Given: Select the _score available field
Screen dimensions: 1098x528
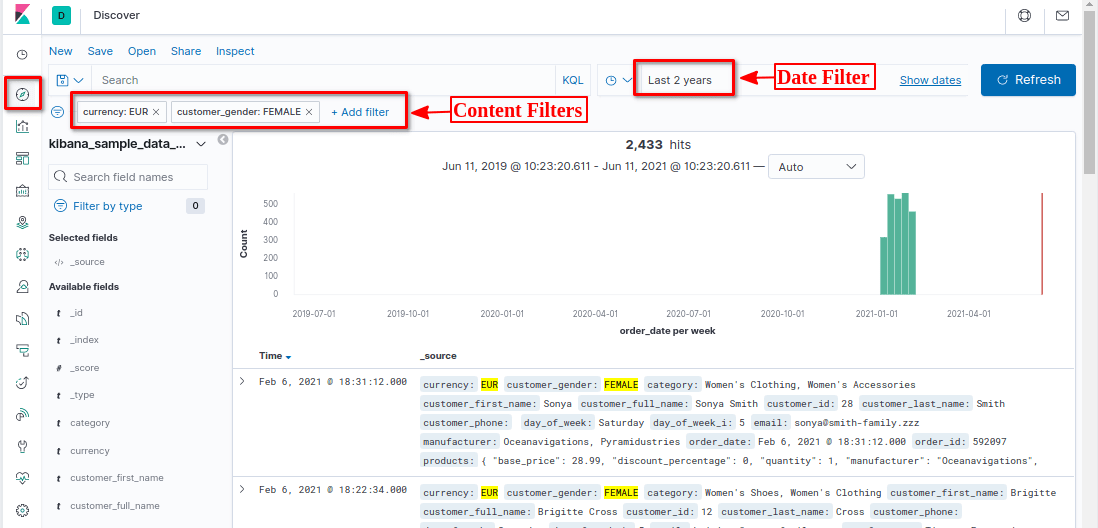Looking at the screenshot, I should (84, 368).
